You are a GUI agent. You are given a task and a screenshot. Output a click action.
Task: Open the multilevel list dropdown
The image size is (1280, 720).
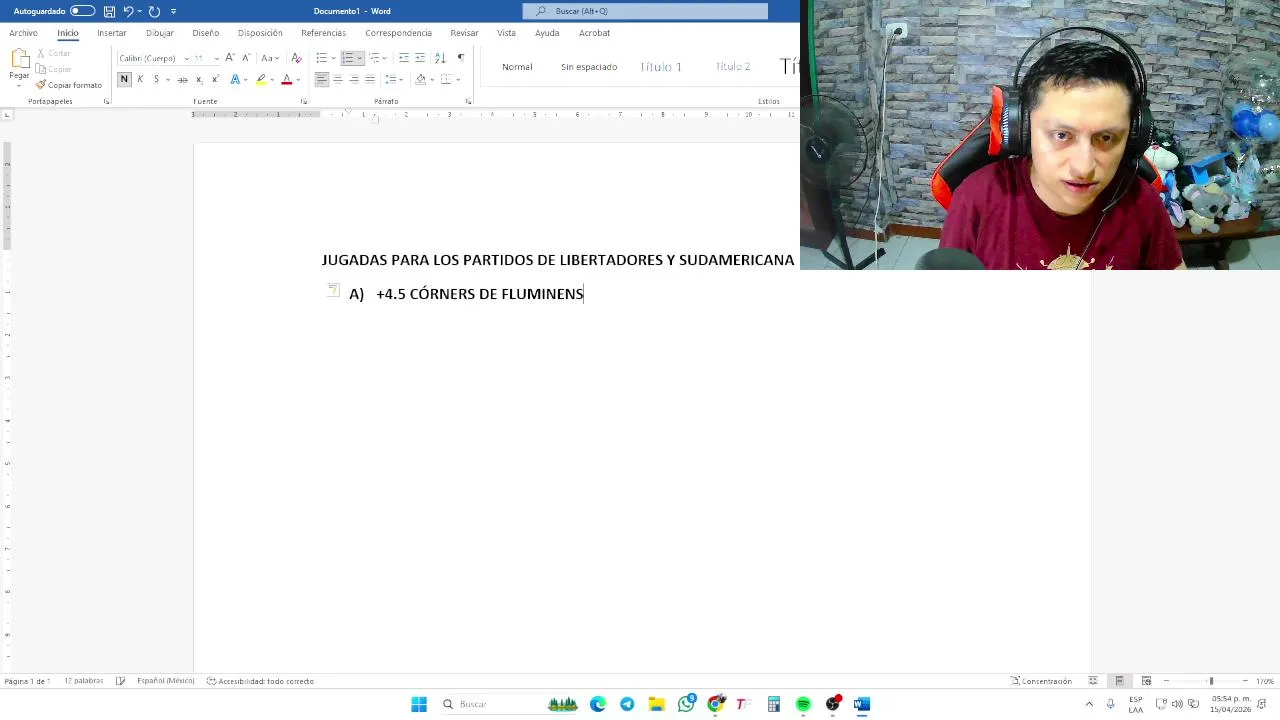click(385, 58)
